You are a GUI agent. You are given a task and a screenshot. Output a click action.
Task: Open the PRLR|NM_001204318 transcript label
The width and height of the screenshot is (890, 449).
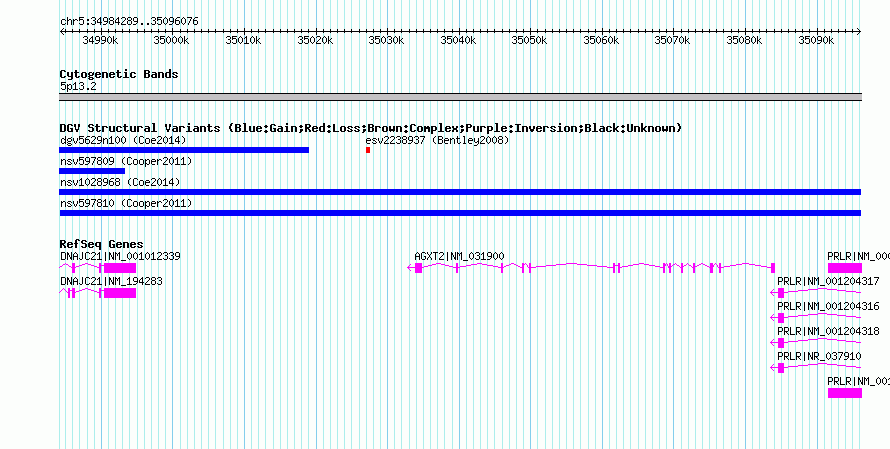[828, 331]
